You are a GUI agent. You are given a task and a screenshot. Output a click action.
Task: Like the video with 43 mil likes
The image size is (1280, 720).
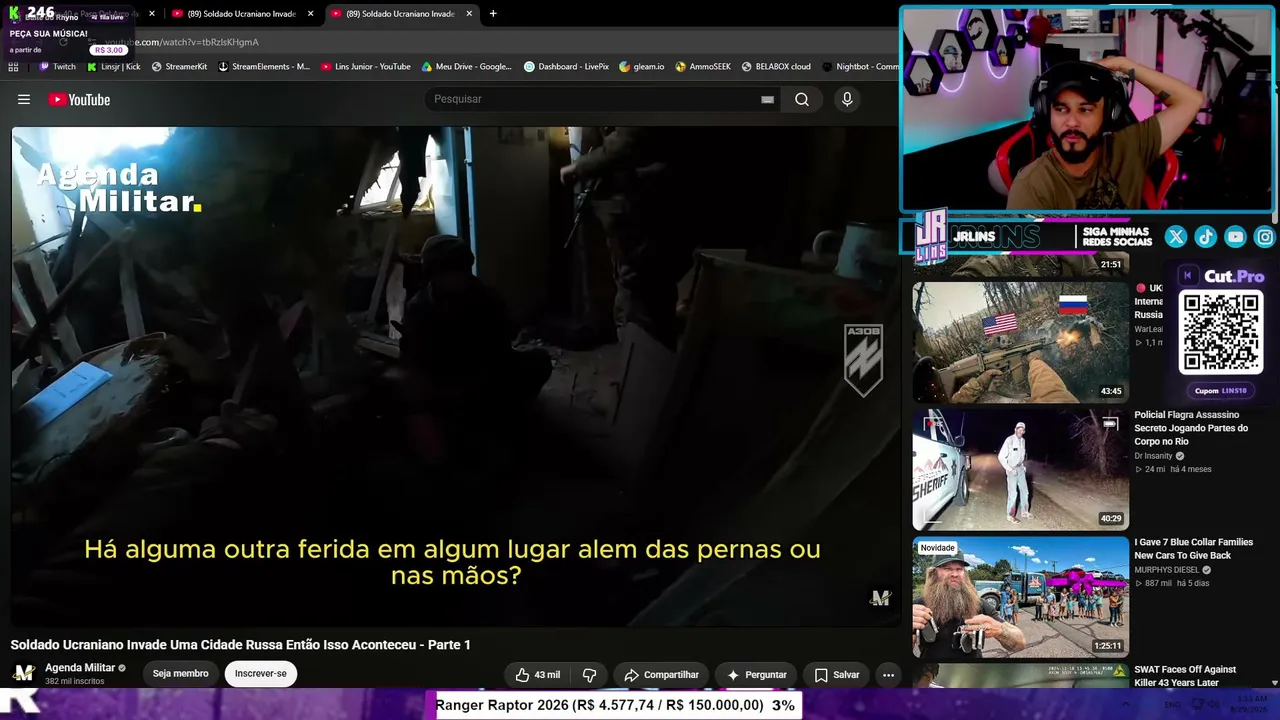click(x=537, y=675)
